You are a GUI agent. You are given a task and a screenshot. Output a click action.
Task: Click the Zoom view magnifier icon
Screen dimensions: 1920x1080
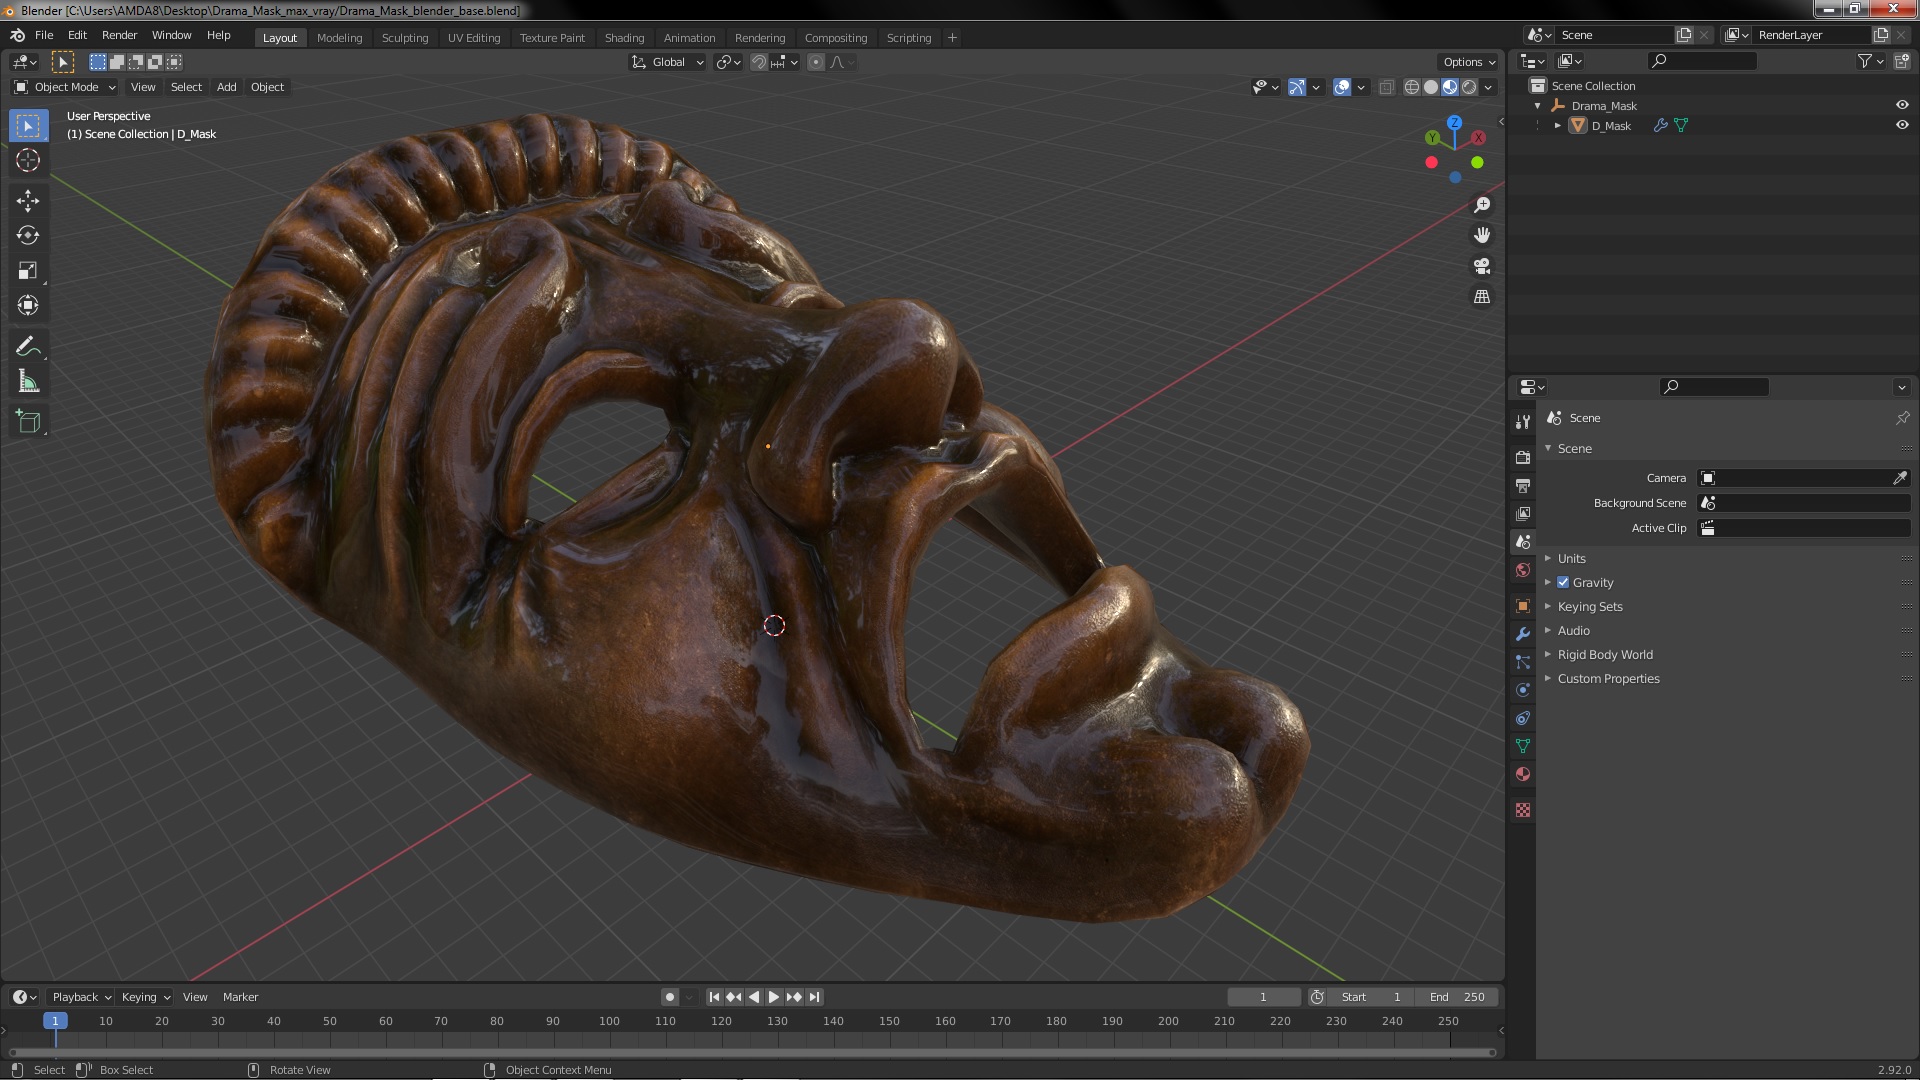pyautogui.click(x=1482, y=205)
